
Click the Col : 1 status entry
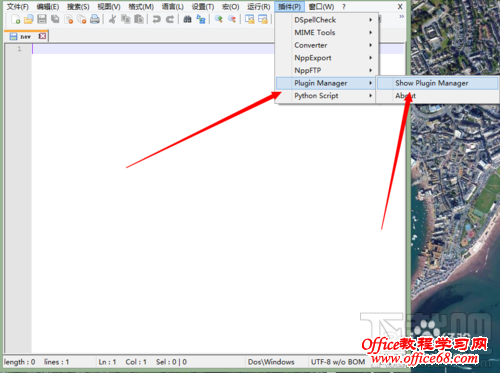[x=136, y=362]
